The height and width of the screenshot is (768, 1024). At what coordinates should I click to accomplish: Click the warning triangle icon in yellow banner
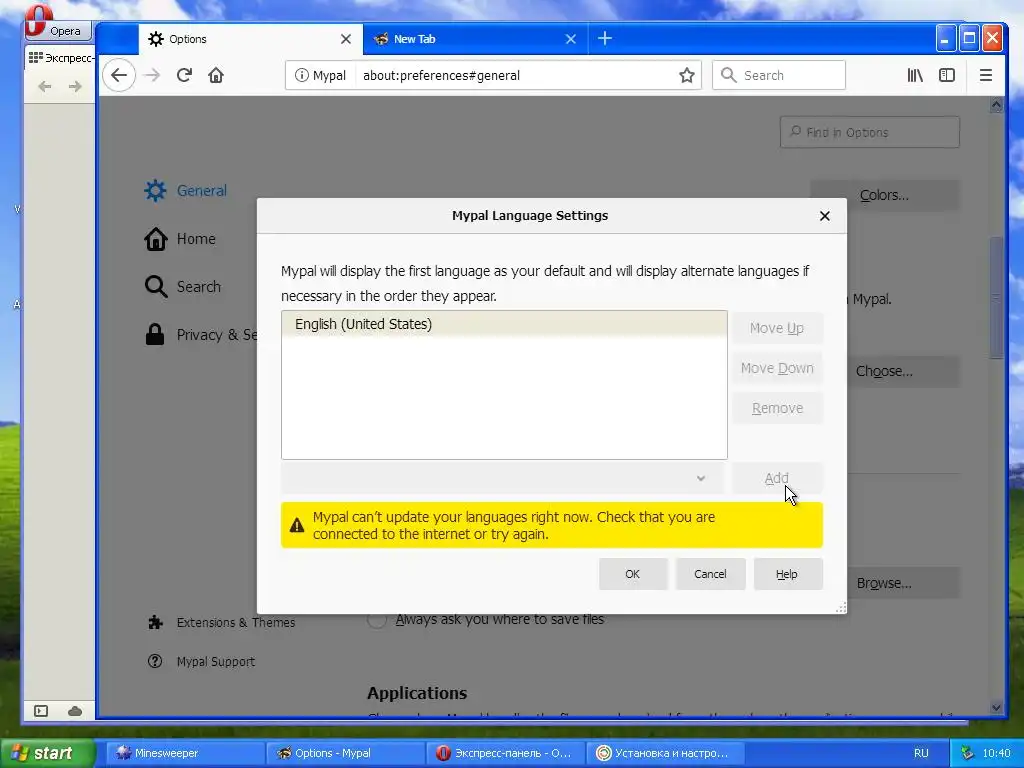pos(297,525)
